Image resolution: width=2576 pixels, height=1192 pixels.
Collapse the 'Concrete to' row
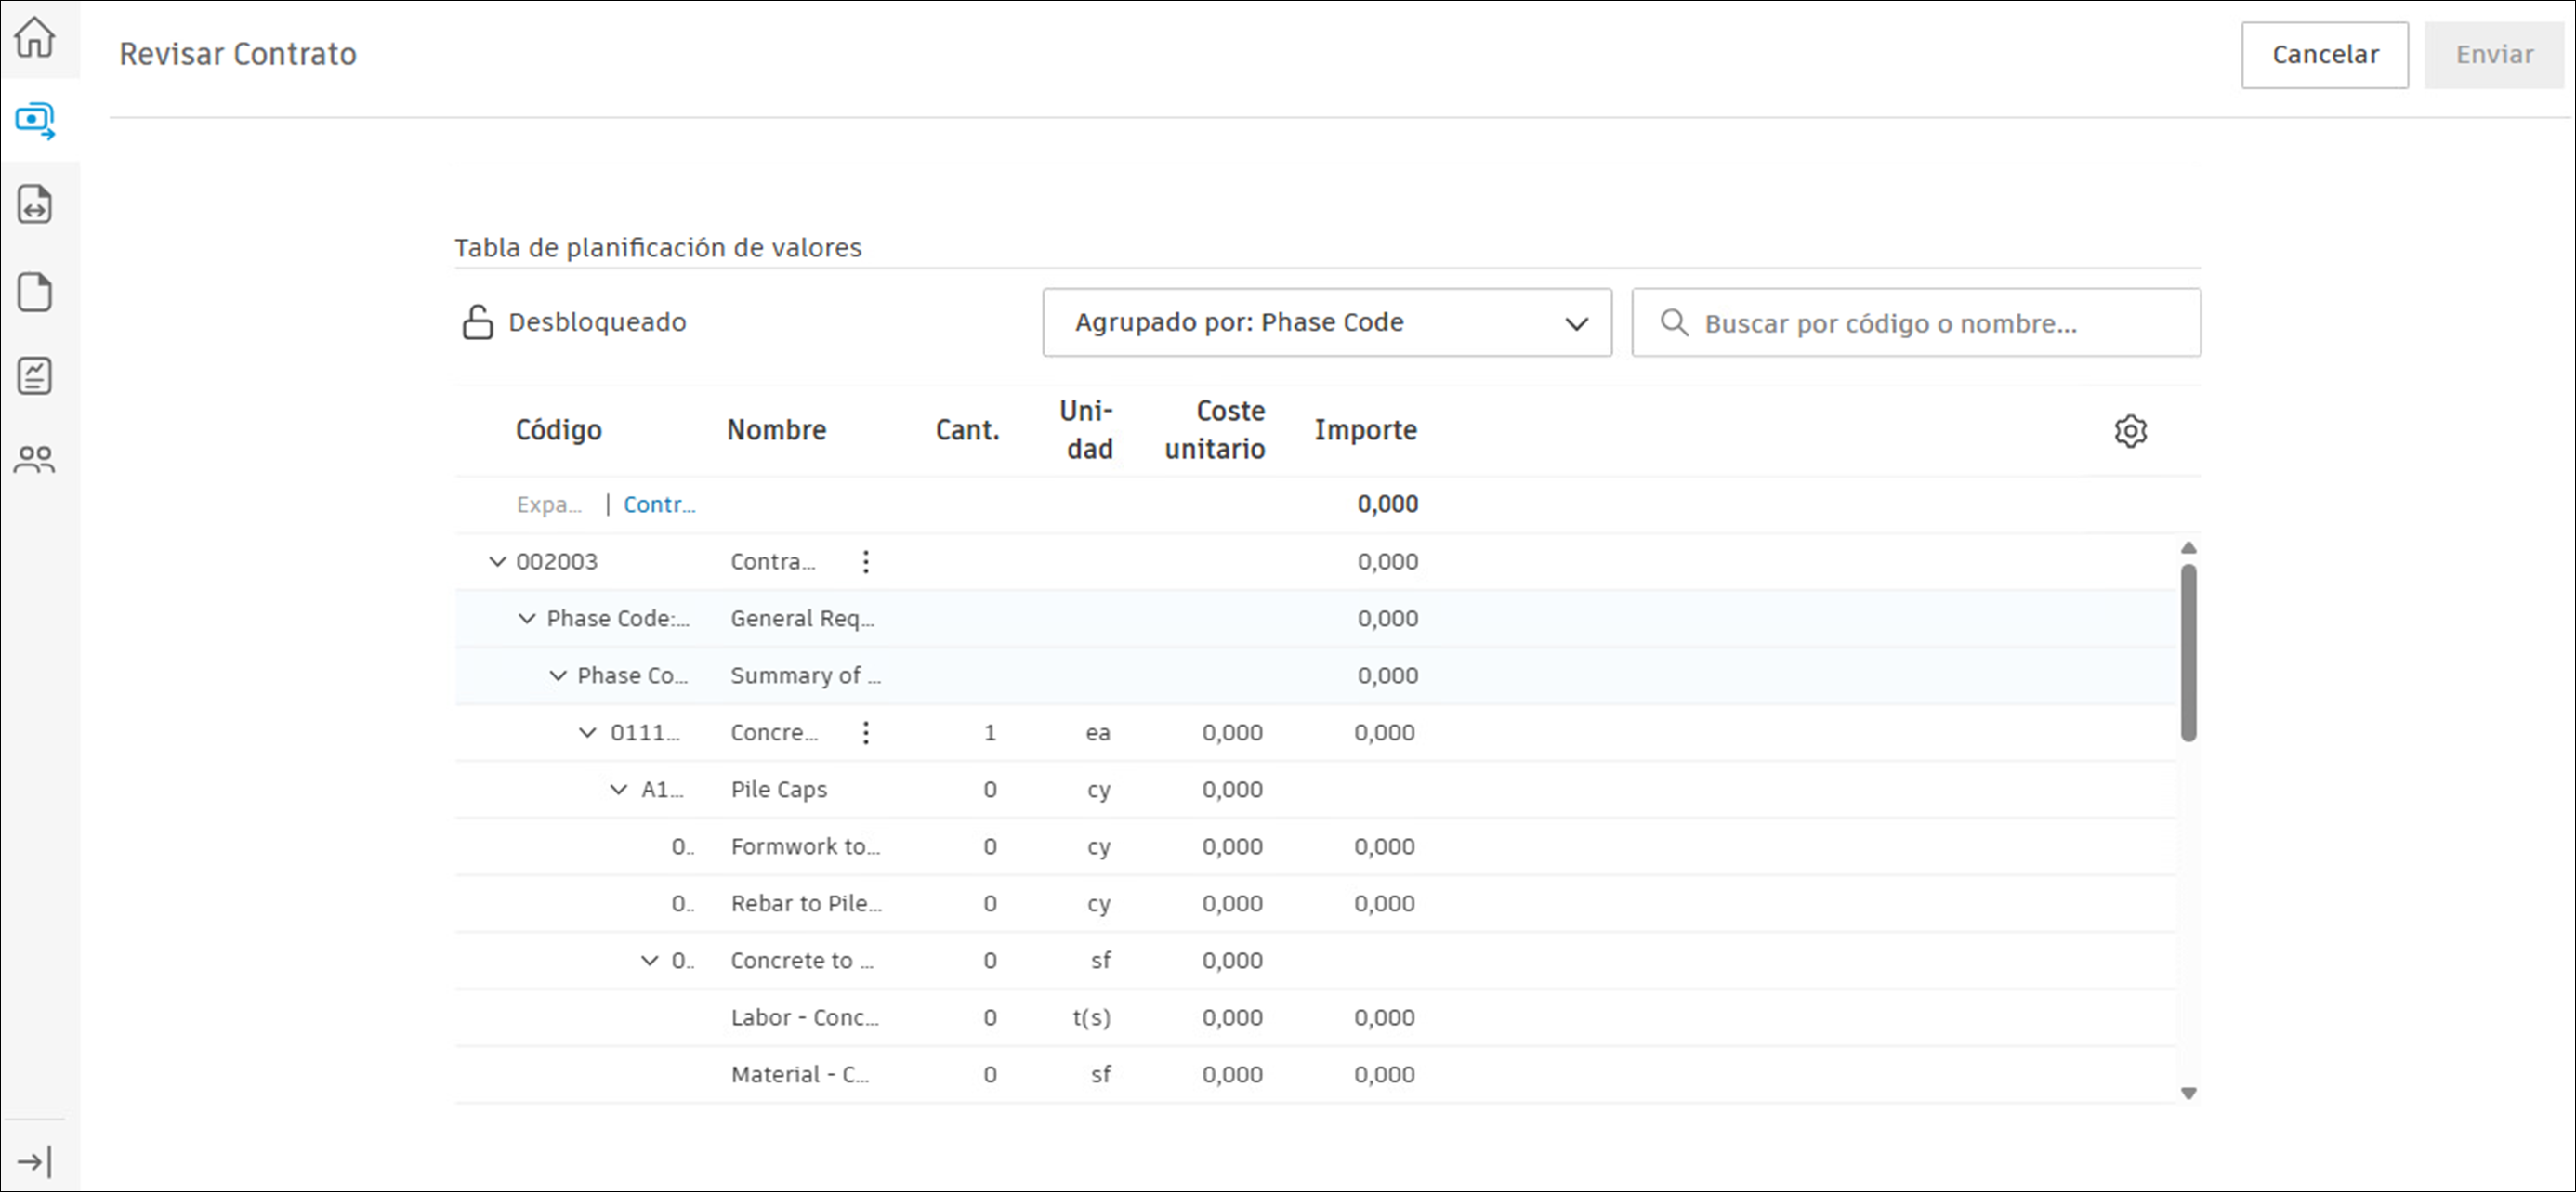click(650, 961)
